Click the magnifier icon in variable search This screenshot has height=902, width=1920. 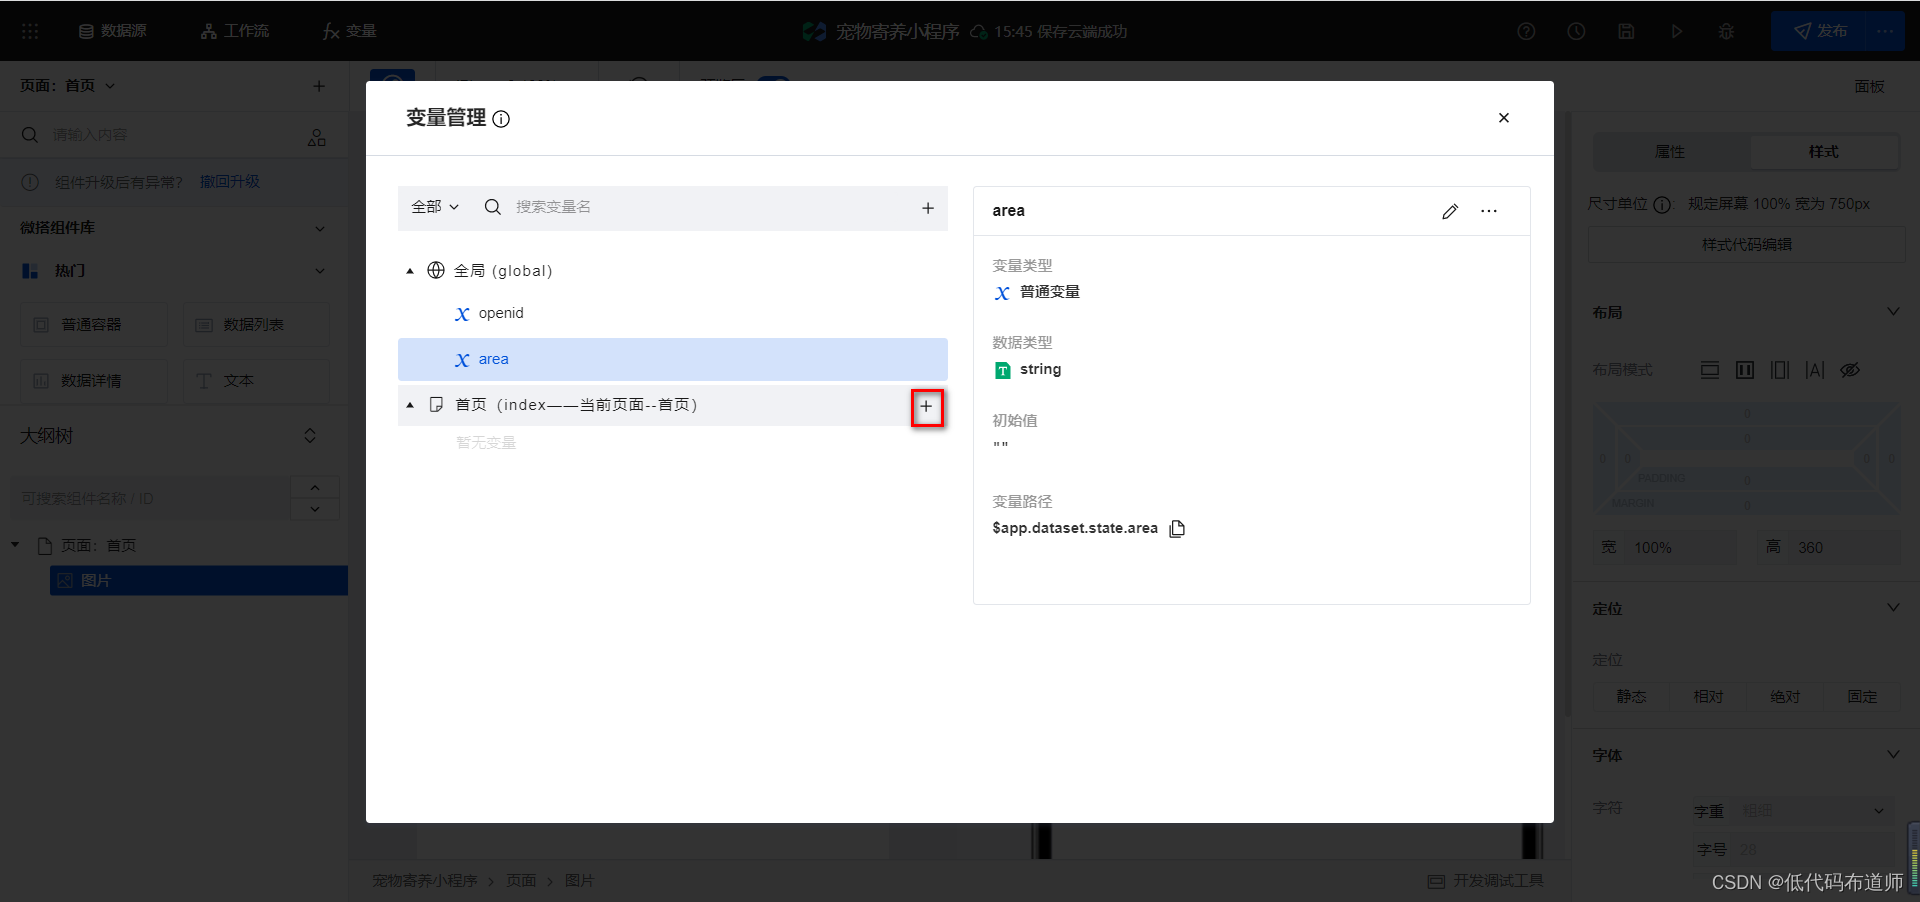pyautogui.click(x=492, y=207)
